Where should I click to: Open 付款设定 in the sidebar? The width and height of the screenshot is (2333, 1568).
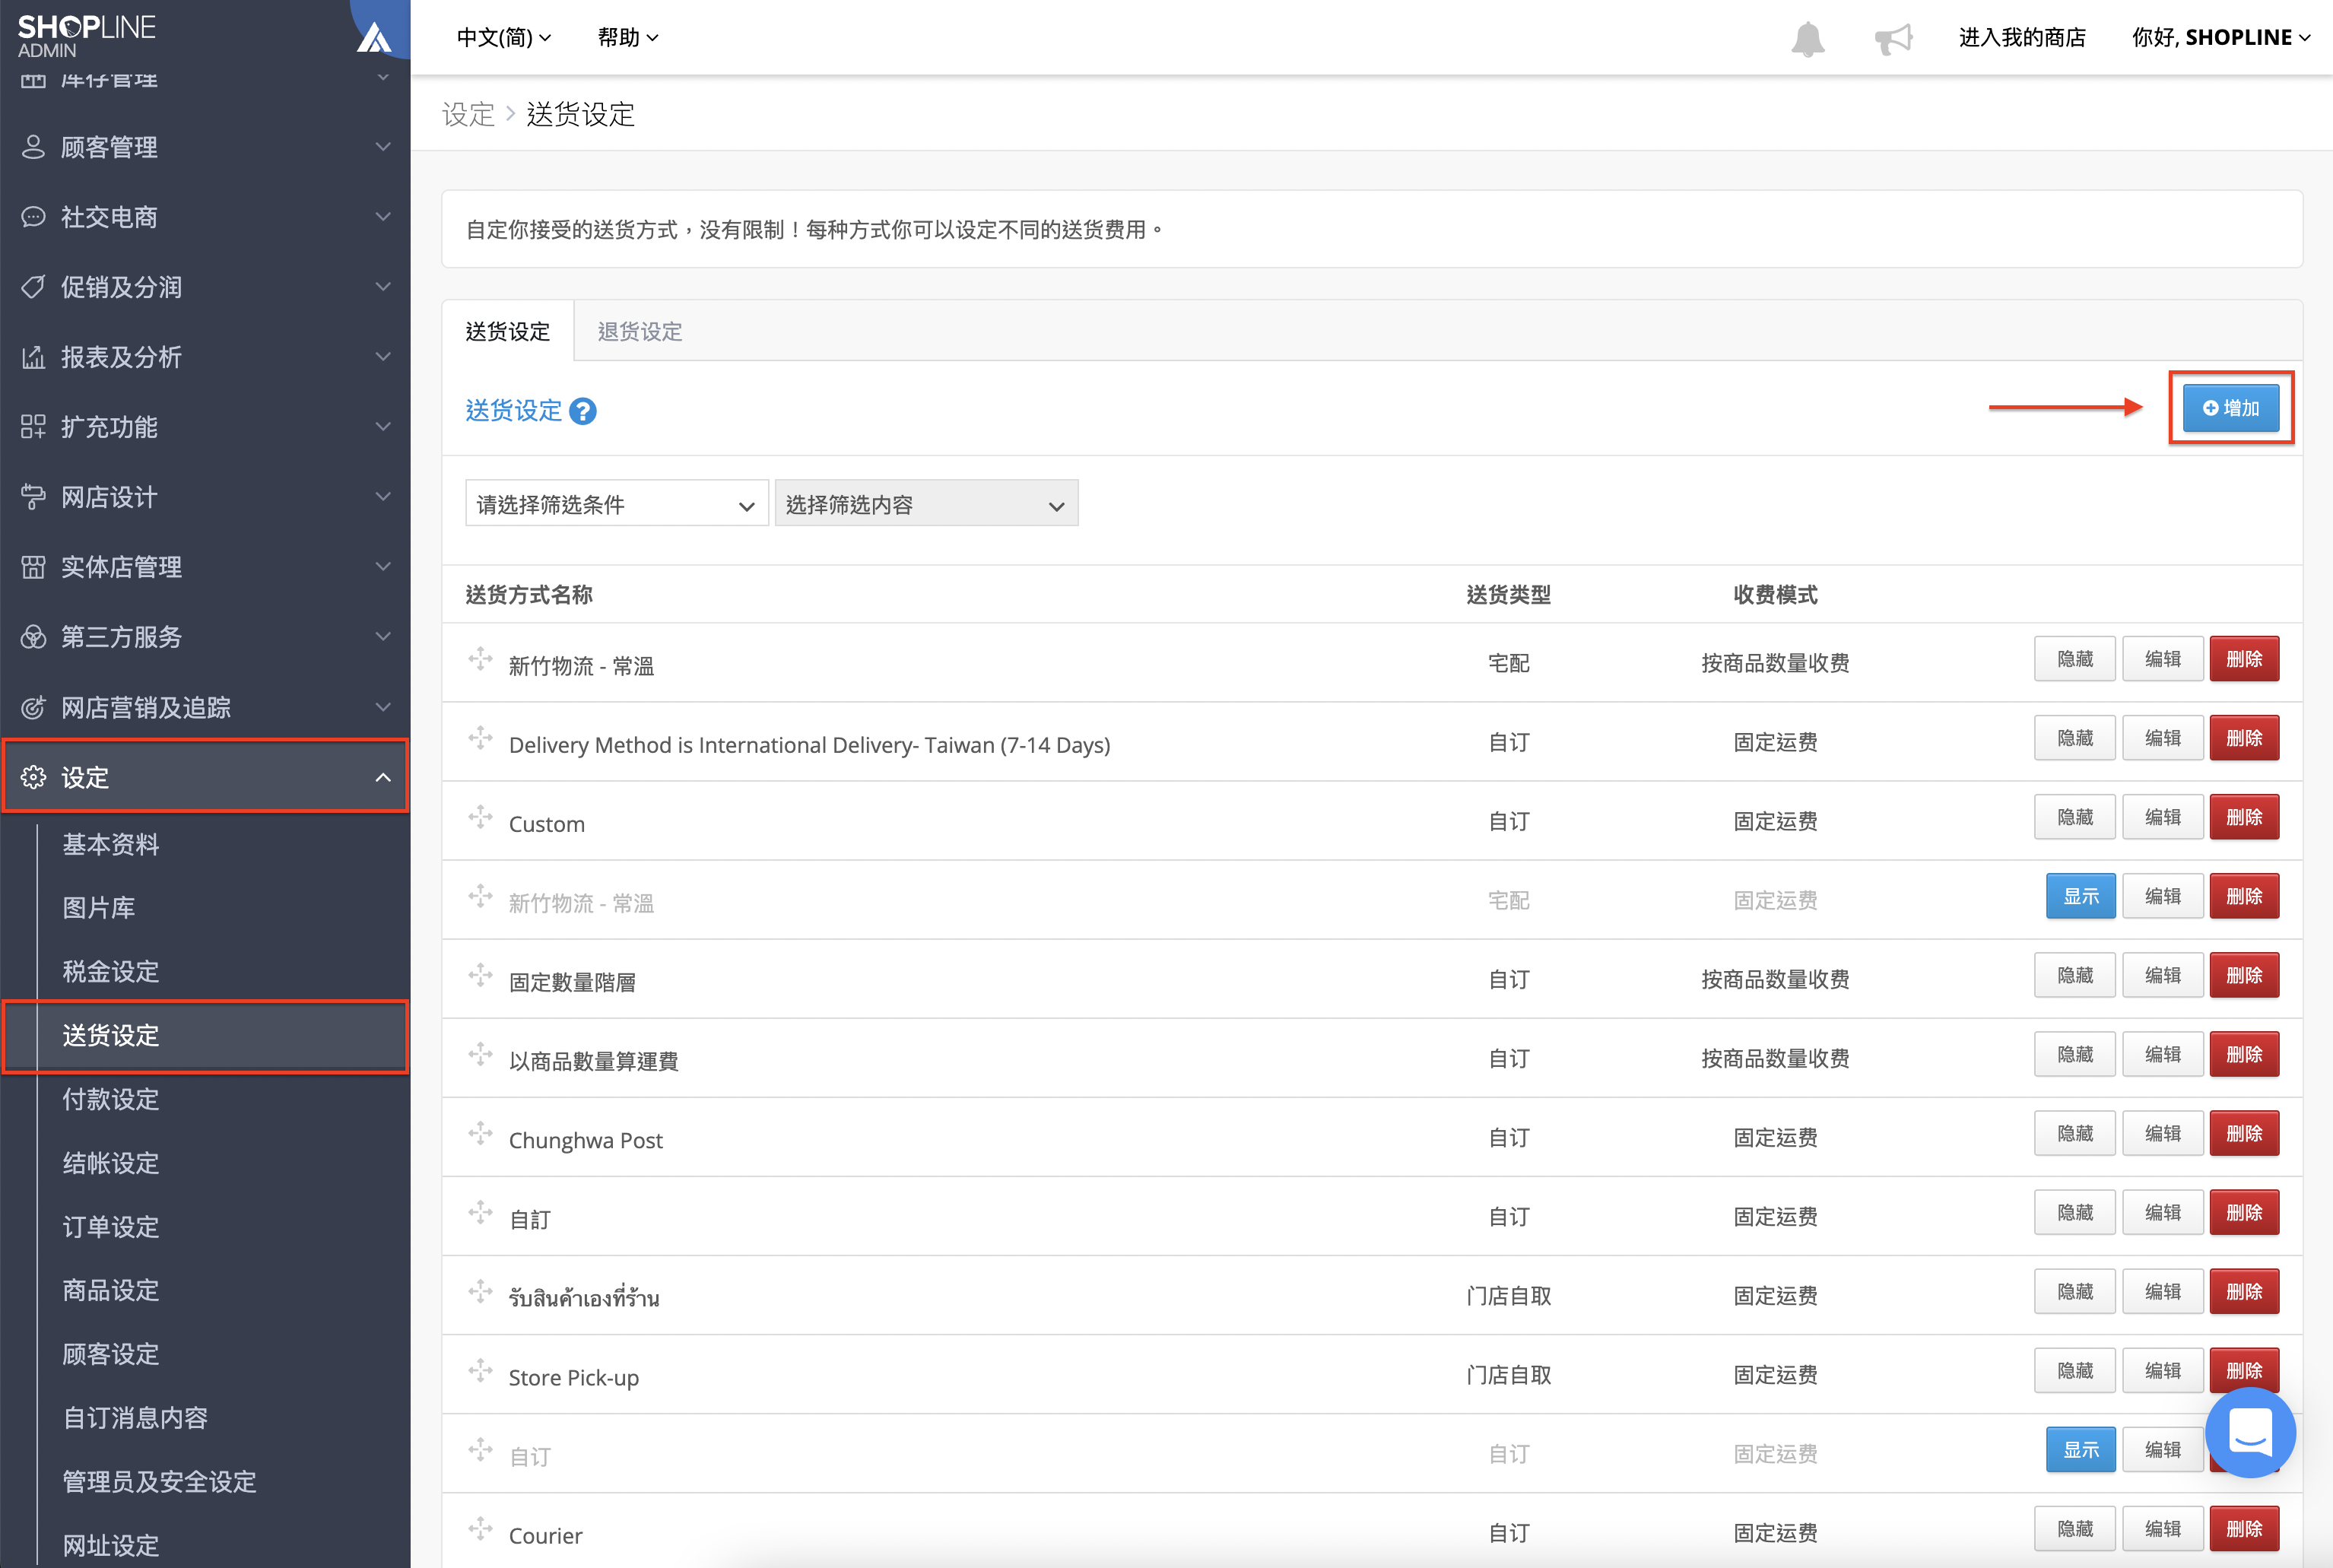(111, 1099)
